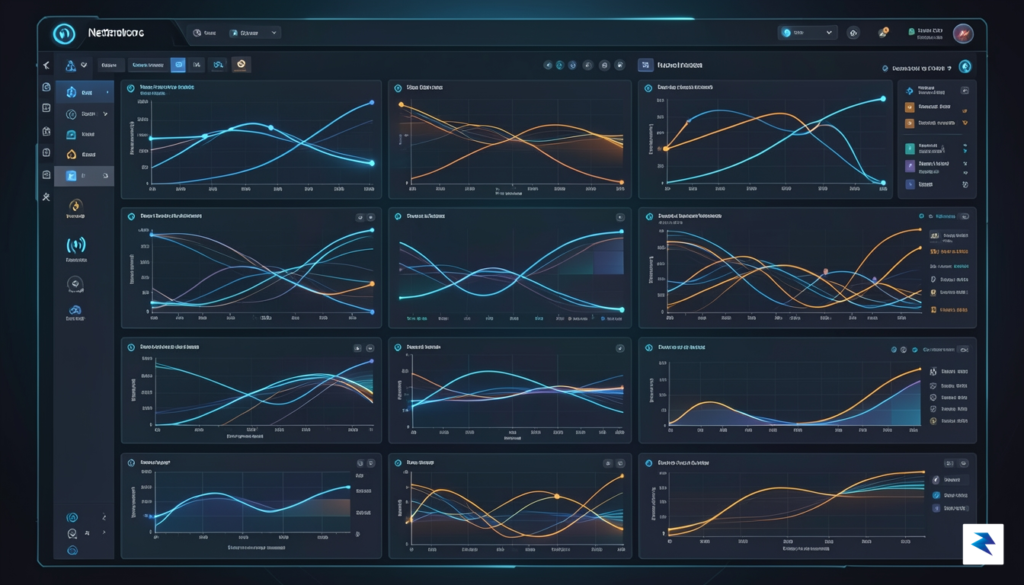Select the sidebar item with the orange house icon
The image size is (1024, 585).
[84, 155]
